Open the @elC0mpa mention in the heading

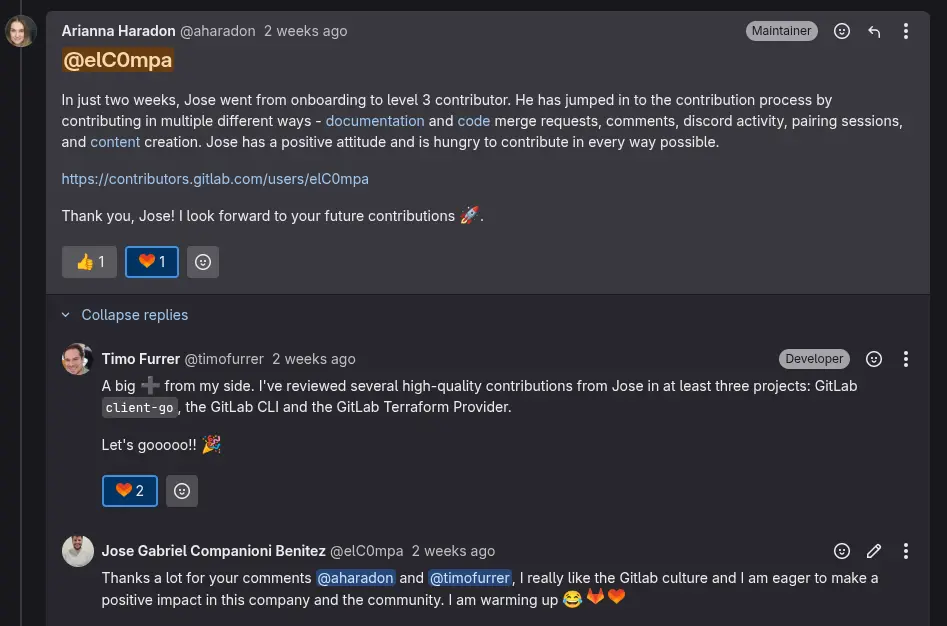(117, 61)
